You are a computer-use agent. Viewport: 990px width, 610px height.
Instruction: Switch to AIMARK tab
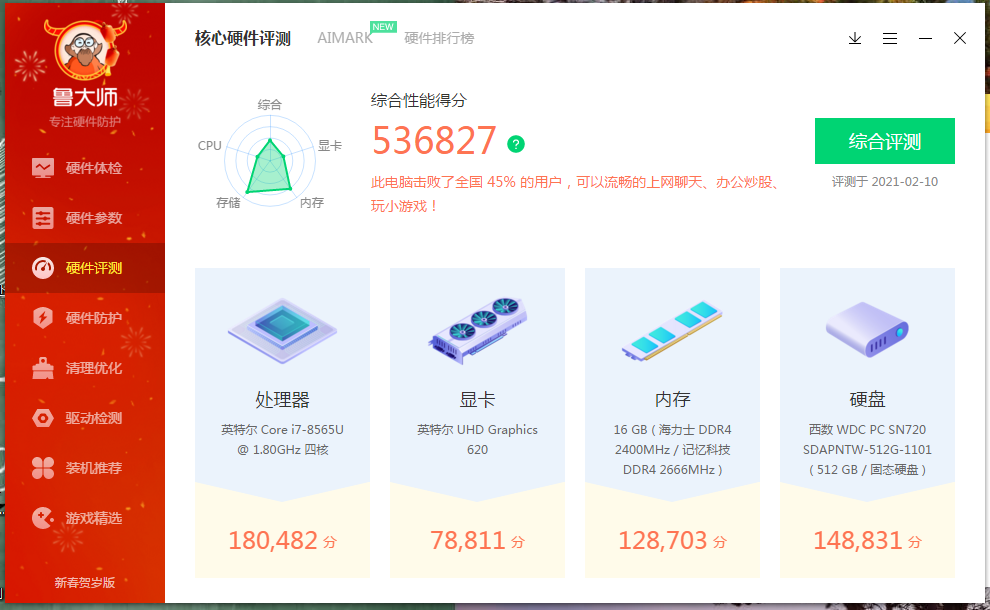coord(345,39)
